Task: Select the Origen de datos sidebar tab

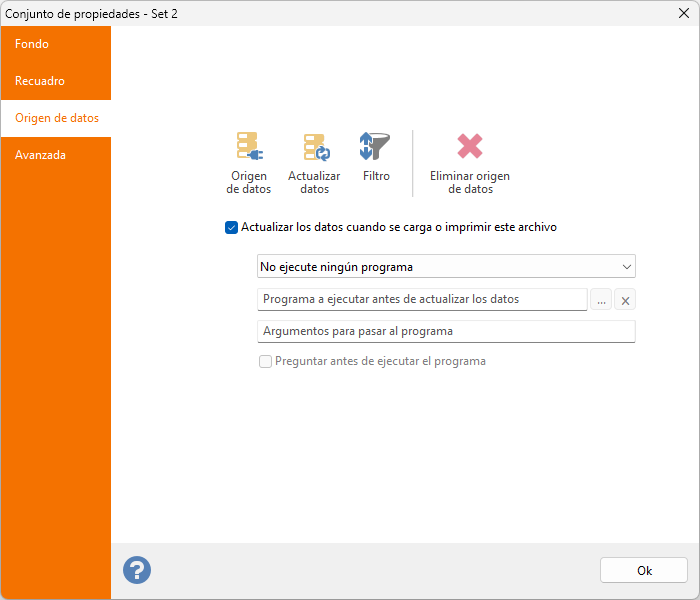Action: pyautogui.click(x=56, y=118)
